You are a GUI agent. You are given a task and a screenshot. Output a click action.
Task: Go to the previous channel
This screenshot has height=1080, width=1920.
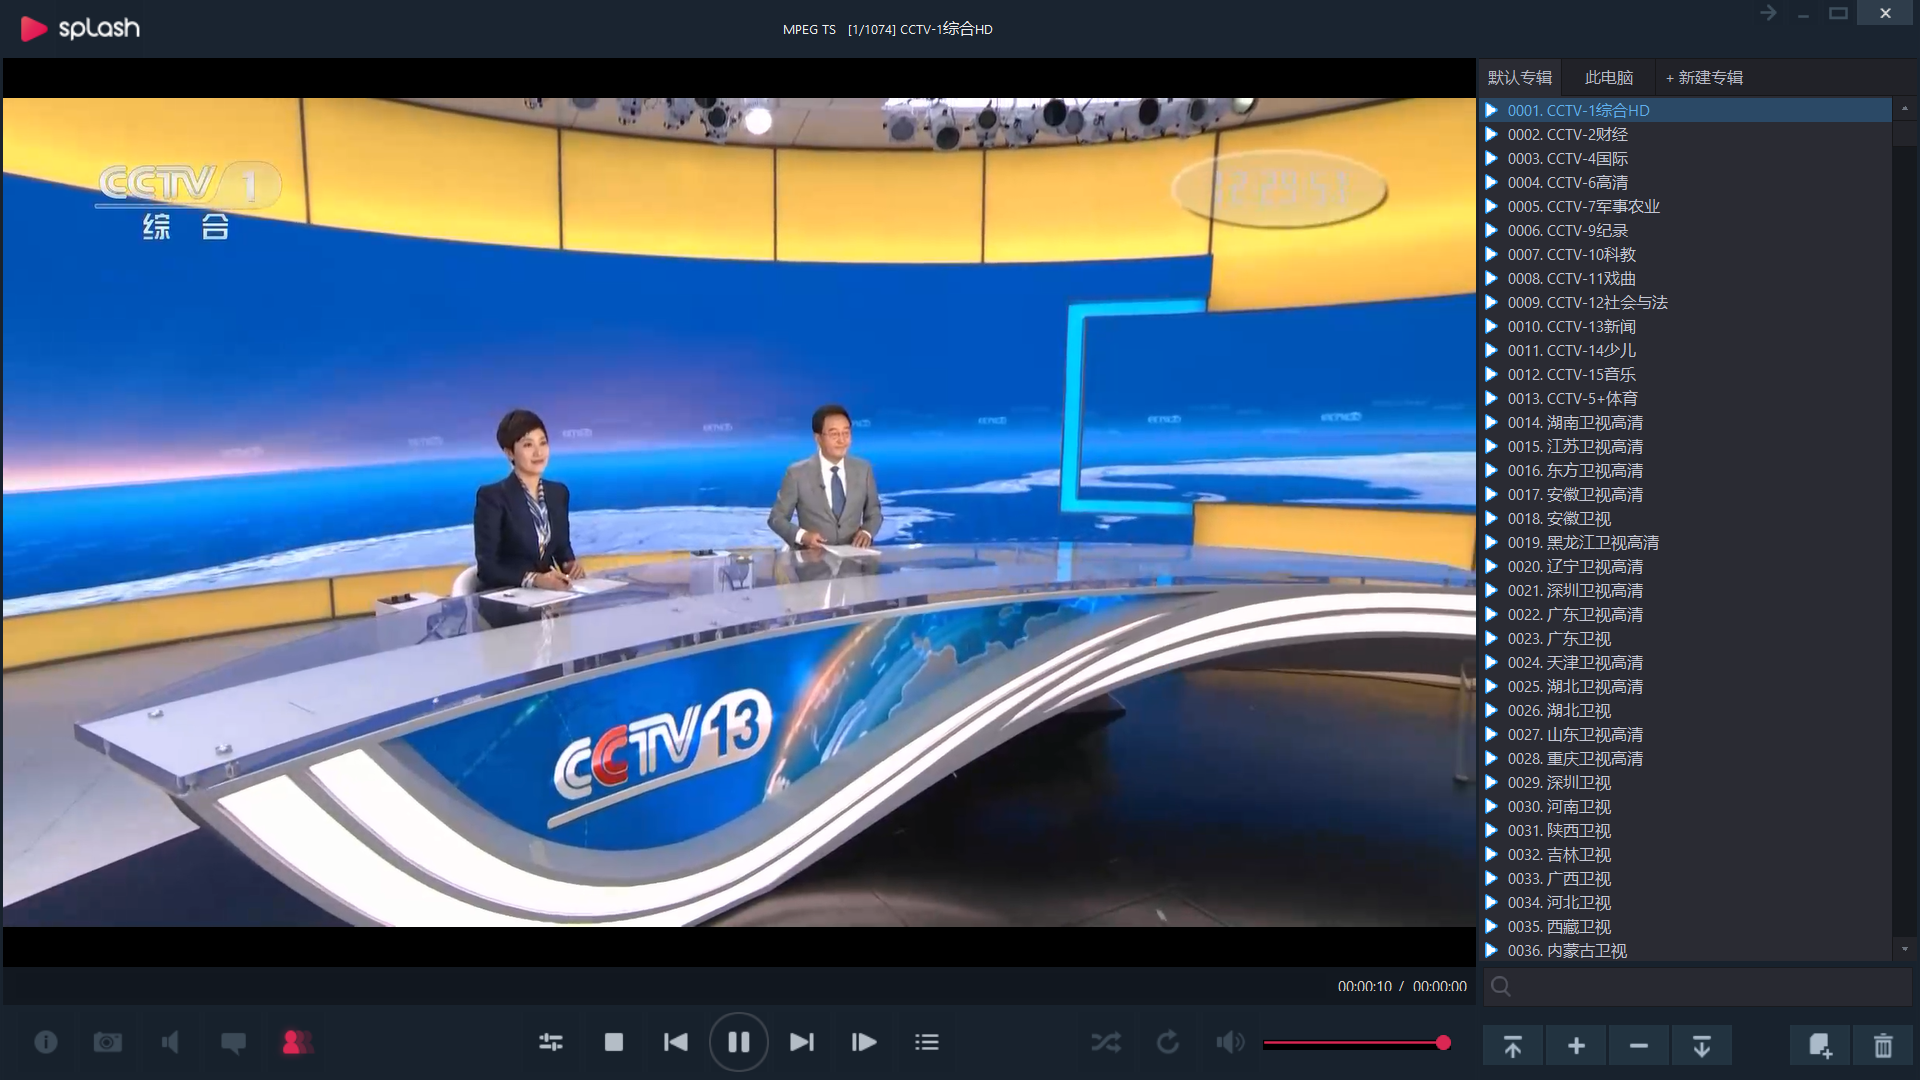tap(676, 1042)
